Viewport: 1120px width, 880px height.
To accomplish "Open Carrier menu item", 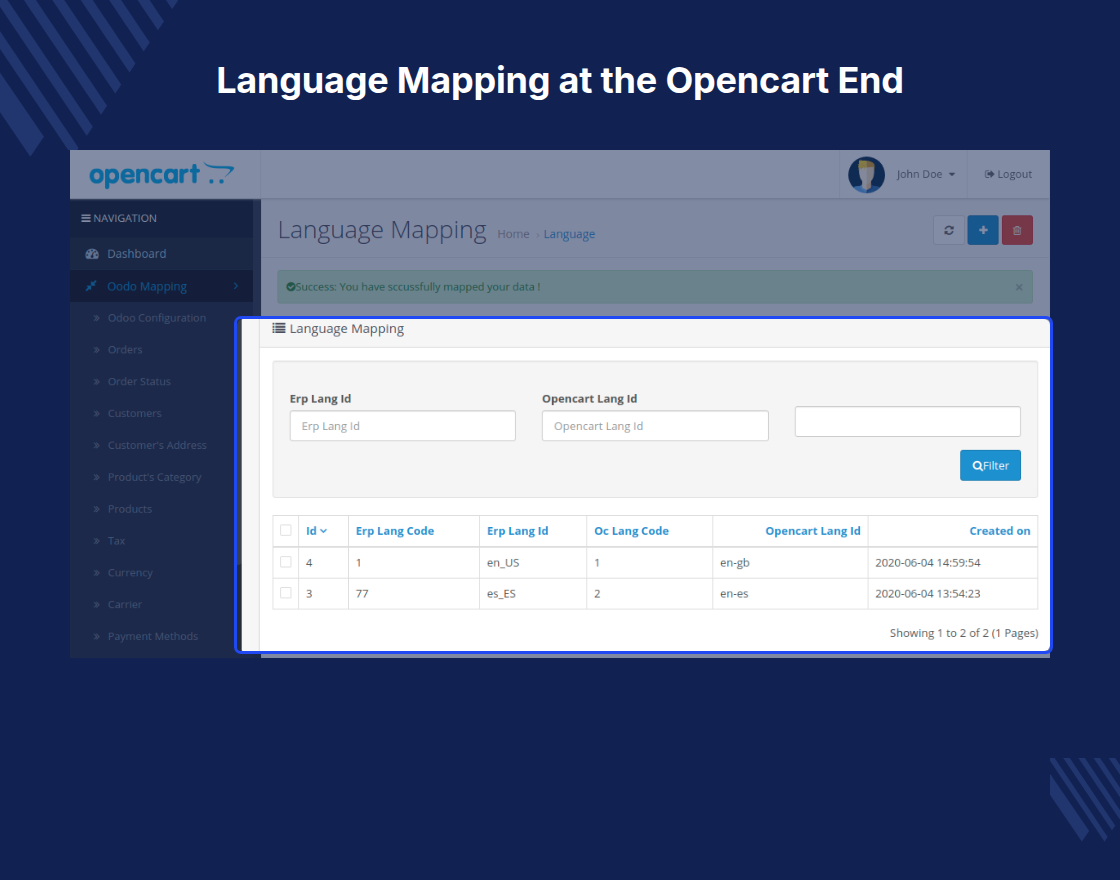I will [124, 604].
